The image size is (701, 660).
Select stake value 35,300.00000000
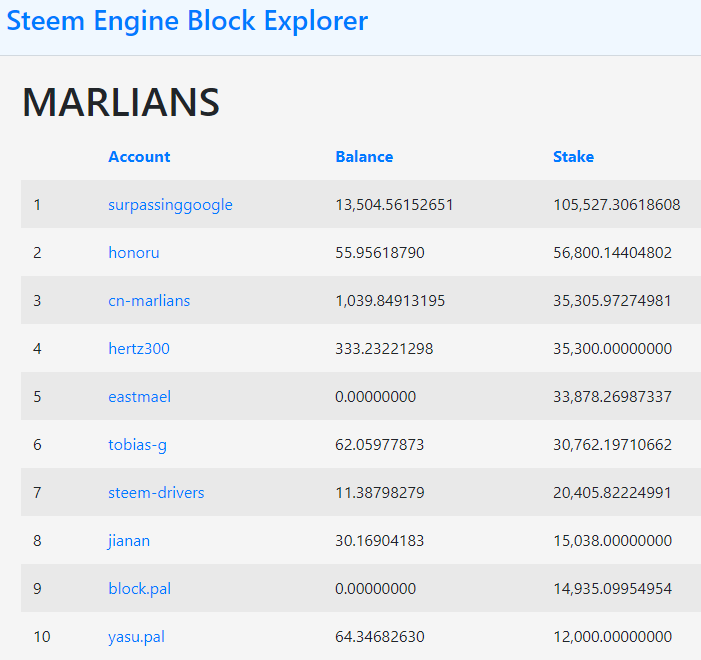click(612, 348)
